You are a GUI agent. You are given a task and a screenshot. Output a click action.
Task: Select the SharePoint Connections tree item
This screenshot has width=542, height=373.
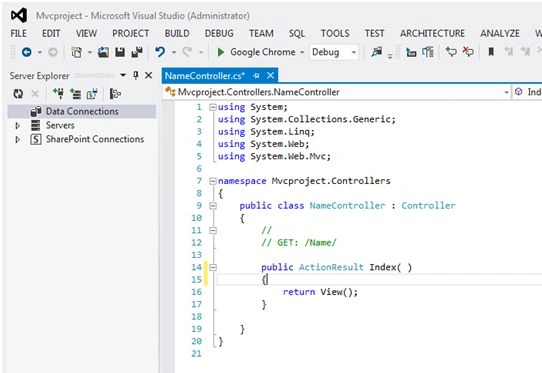[95, 139]
